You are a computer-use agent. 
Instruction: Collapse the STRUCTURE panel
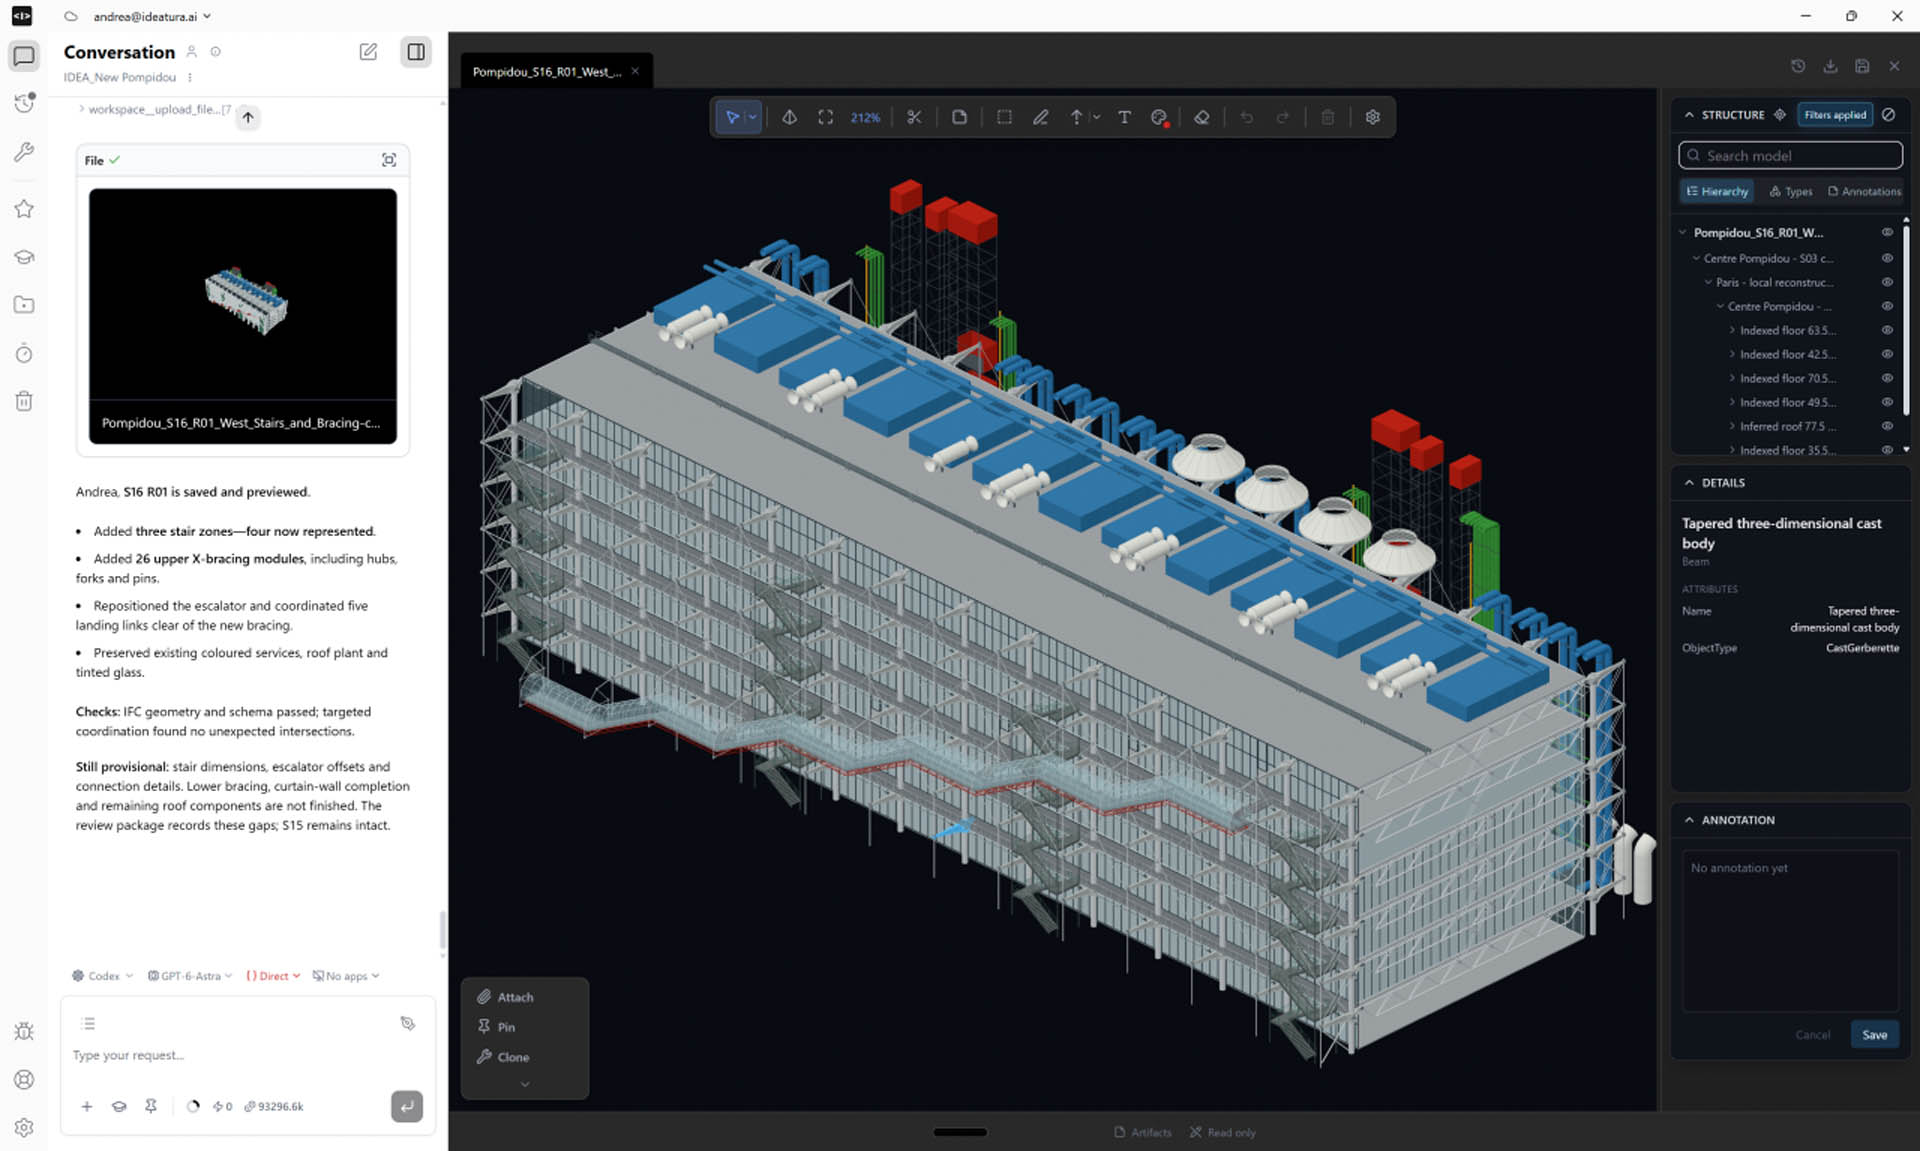(x=1689, y=115)
